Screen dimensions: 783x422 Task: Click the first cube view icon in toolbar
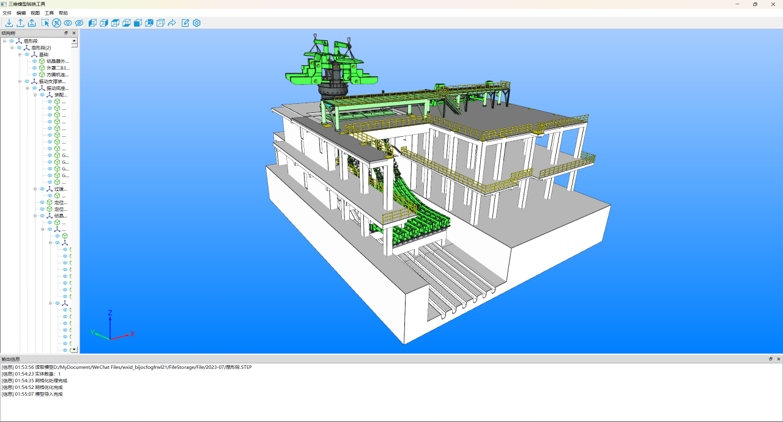93,23
